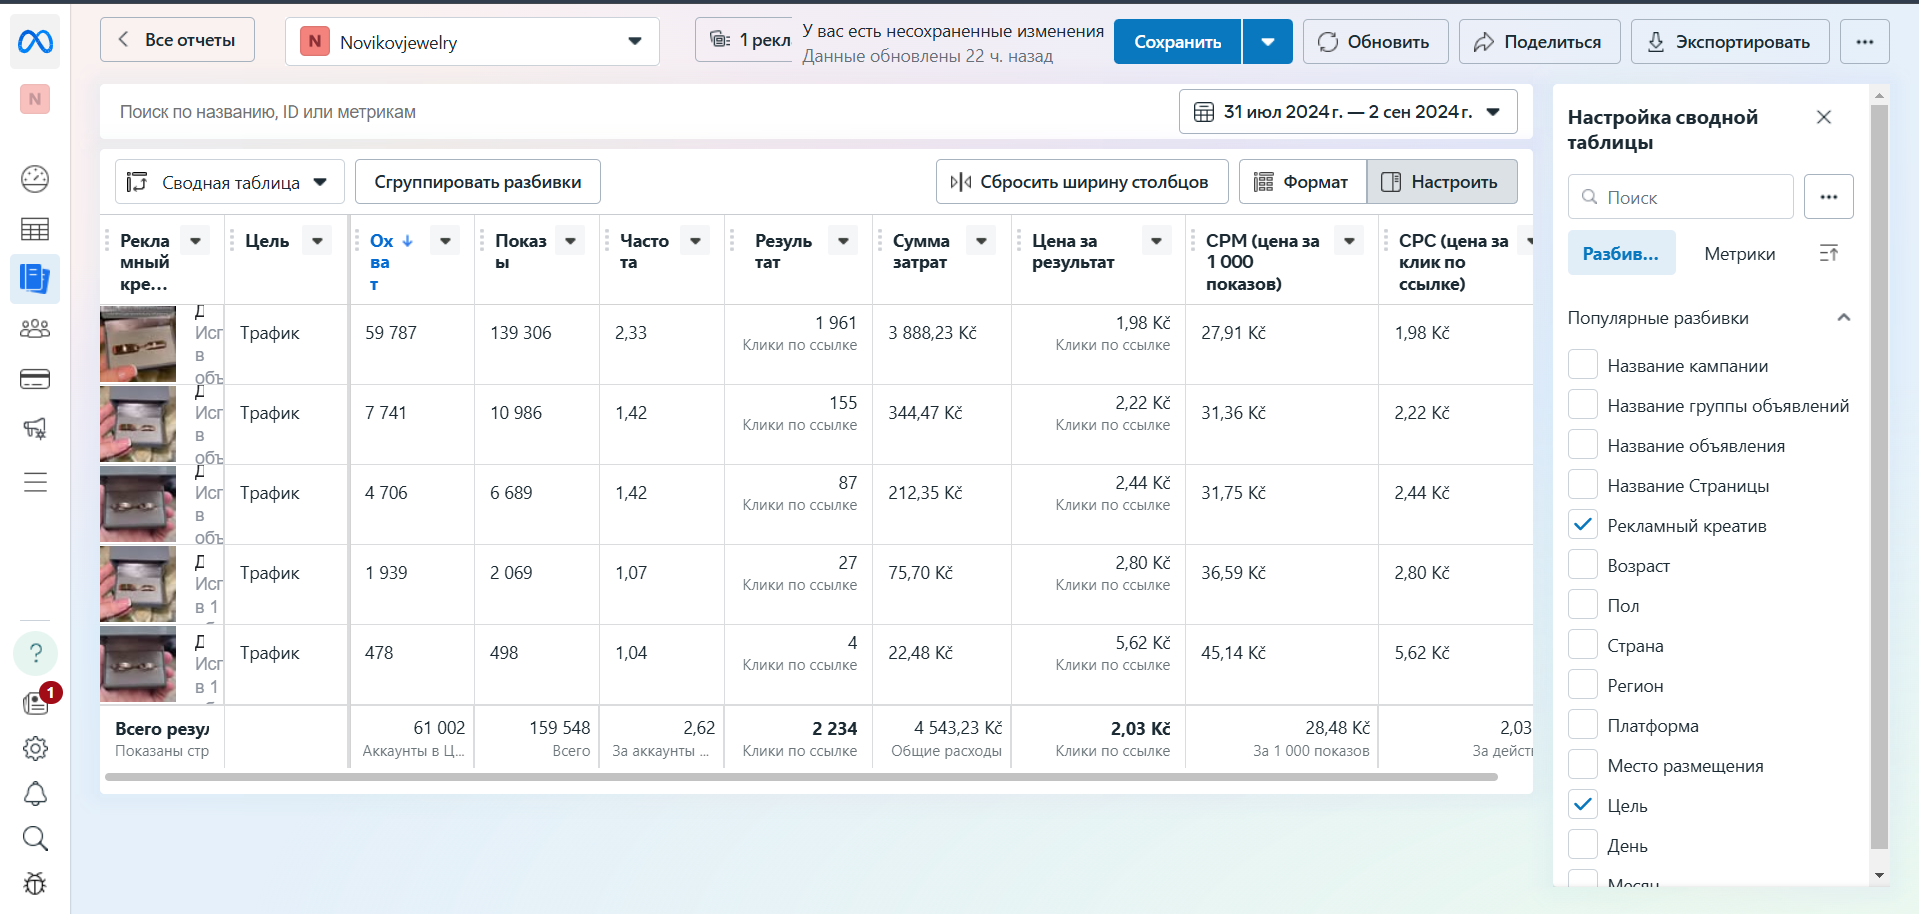Open Audiences people icon in sidebar
This screenshot has height=914, width=1919.
[x=35, y=329]
